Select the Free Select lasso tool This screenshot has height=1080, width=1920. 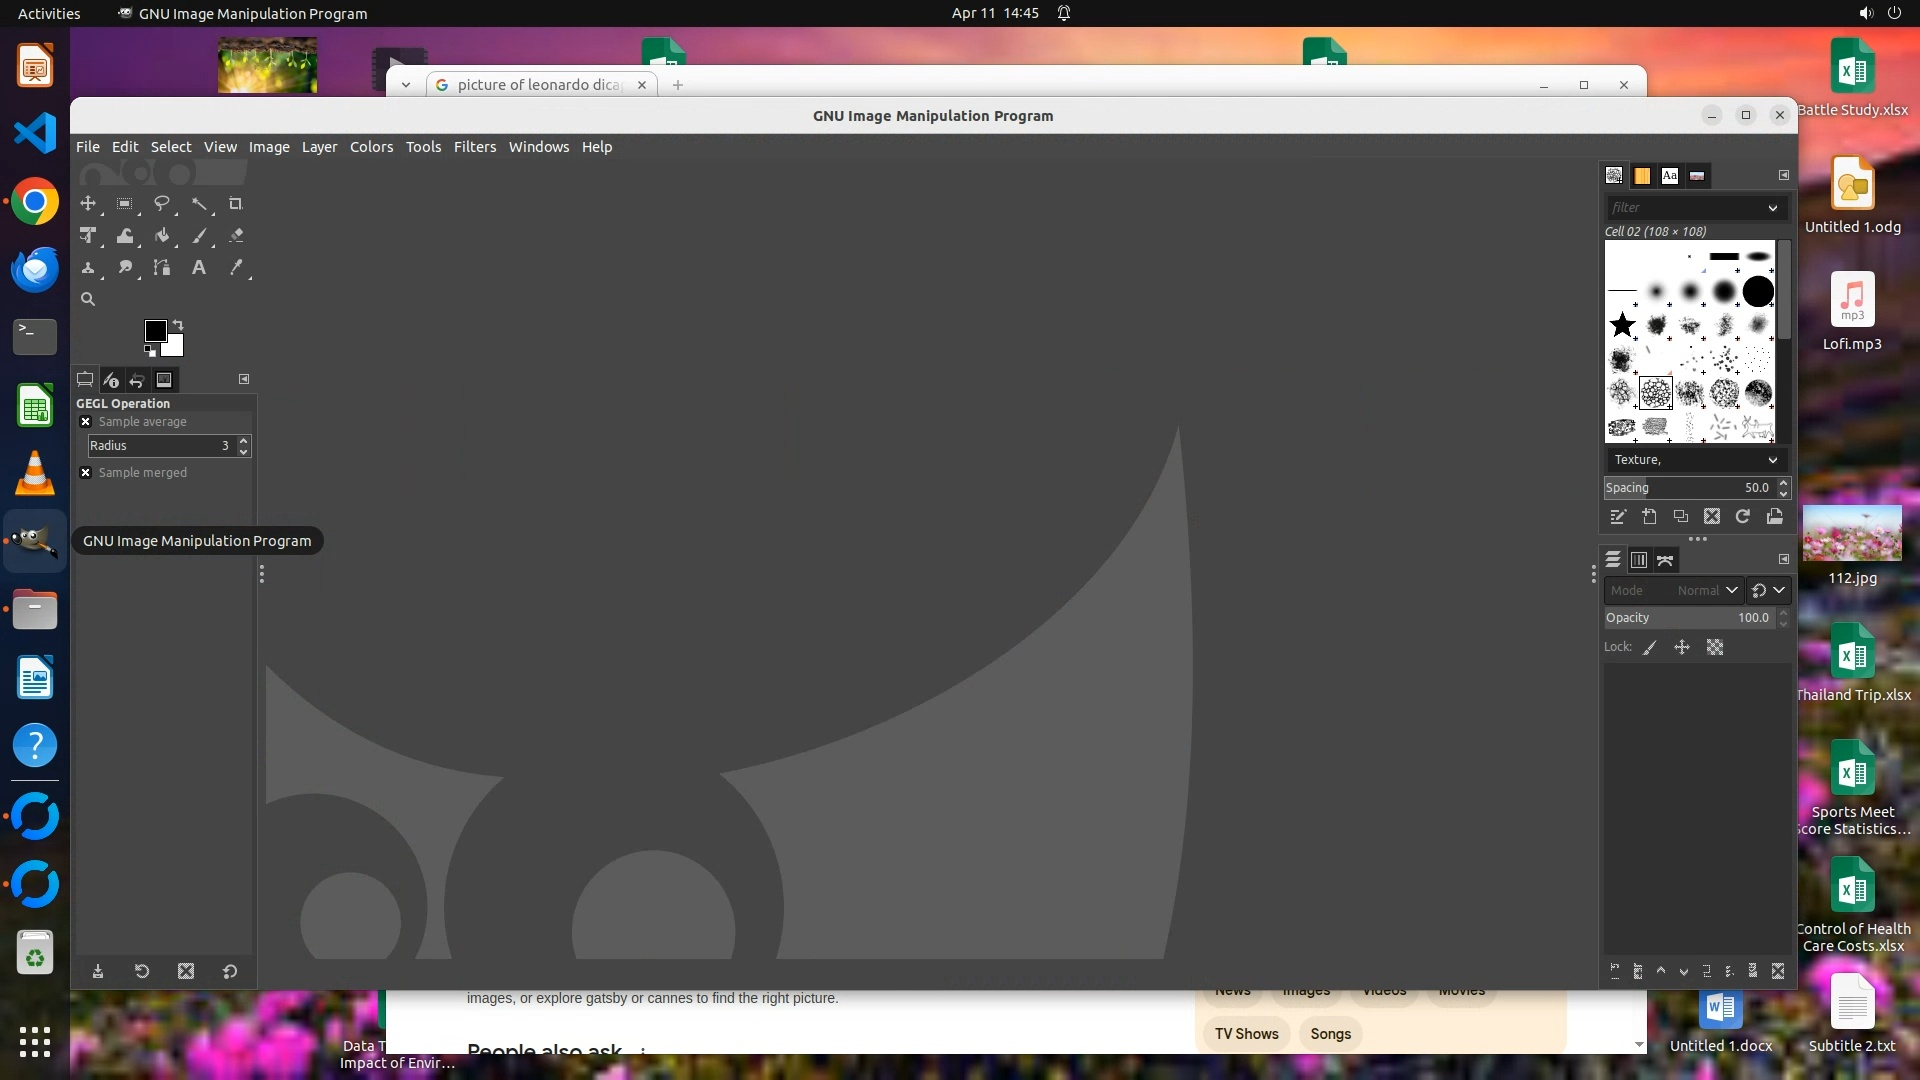coord(161,204)
